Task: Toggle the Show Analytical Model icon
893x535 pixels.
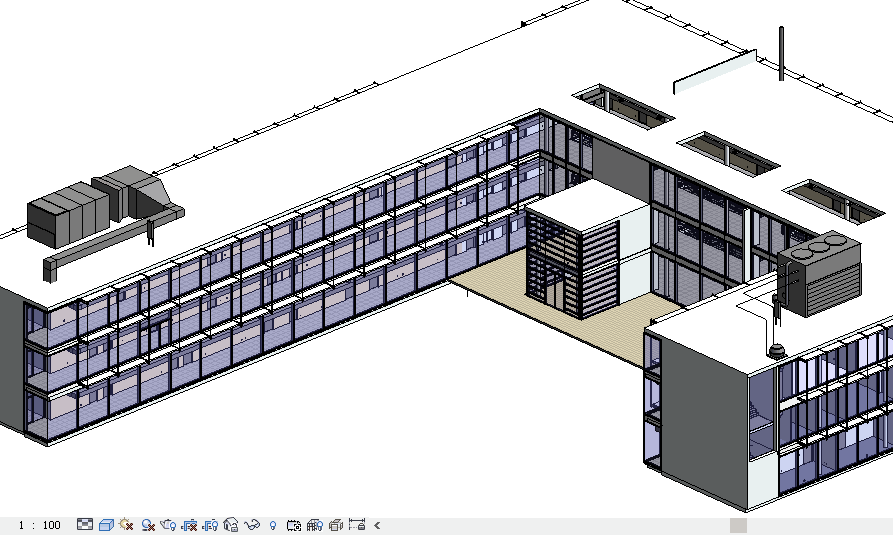Action: (314, 524)
